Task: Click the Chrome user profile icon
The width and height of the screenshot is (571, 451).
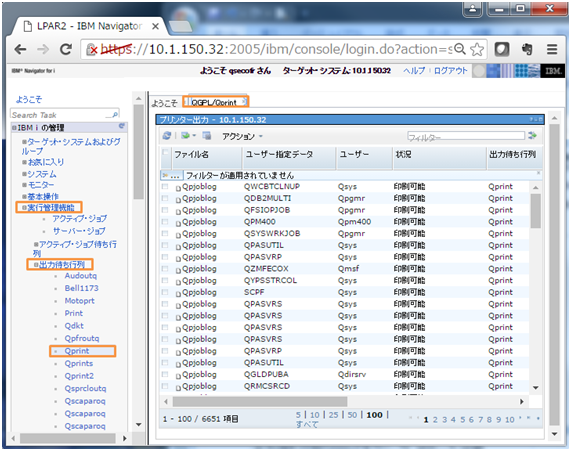Action: tap(473, 9)
